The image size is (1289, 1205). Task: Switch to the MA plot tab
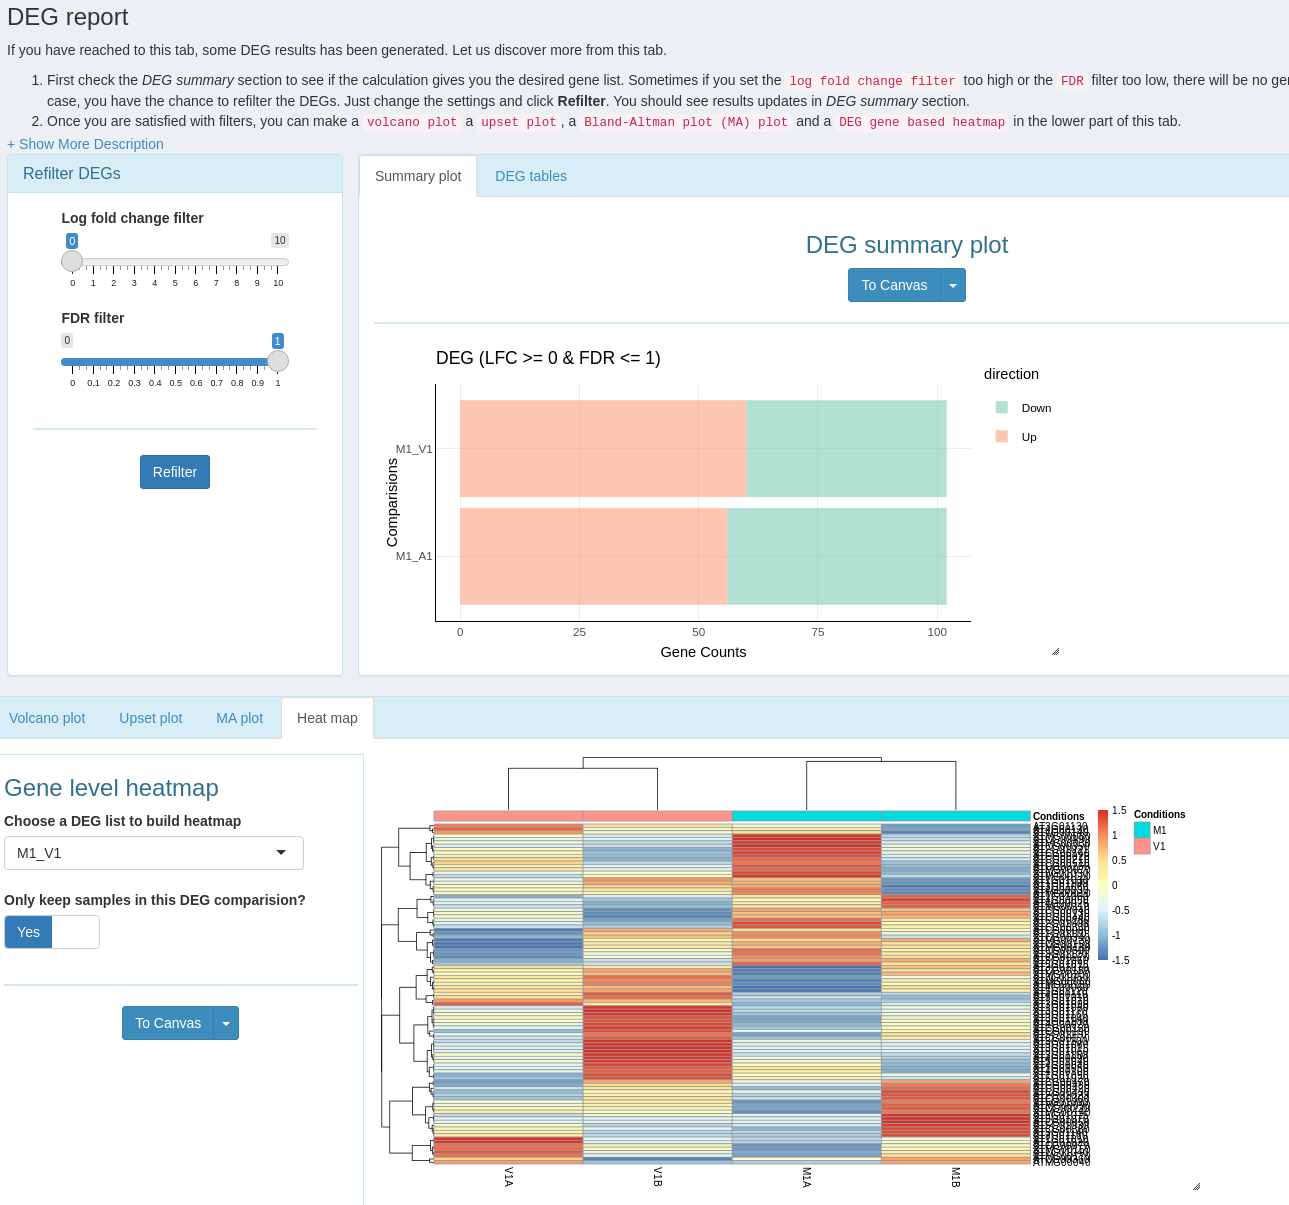coord(239,718)
